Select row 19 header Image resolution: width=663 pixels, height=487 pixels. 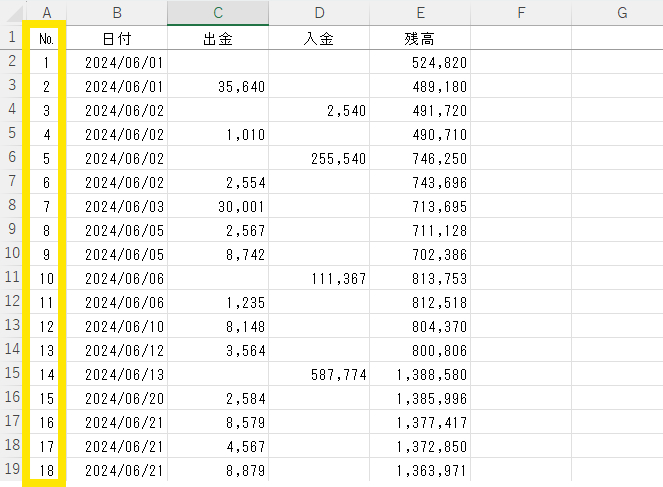point(13,469)
